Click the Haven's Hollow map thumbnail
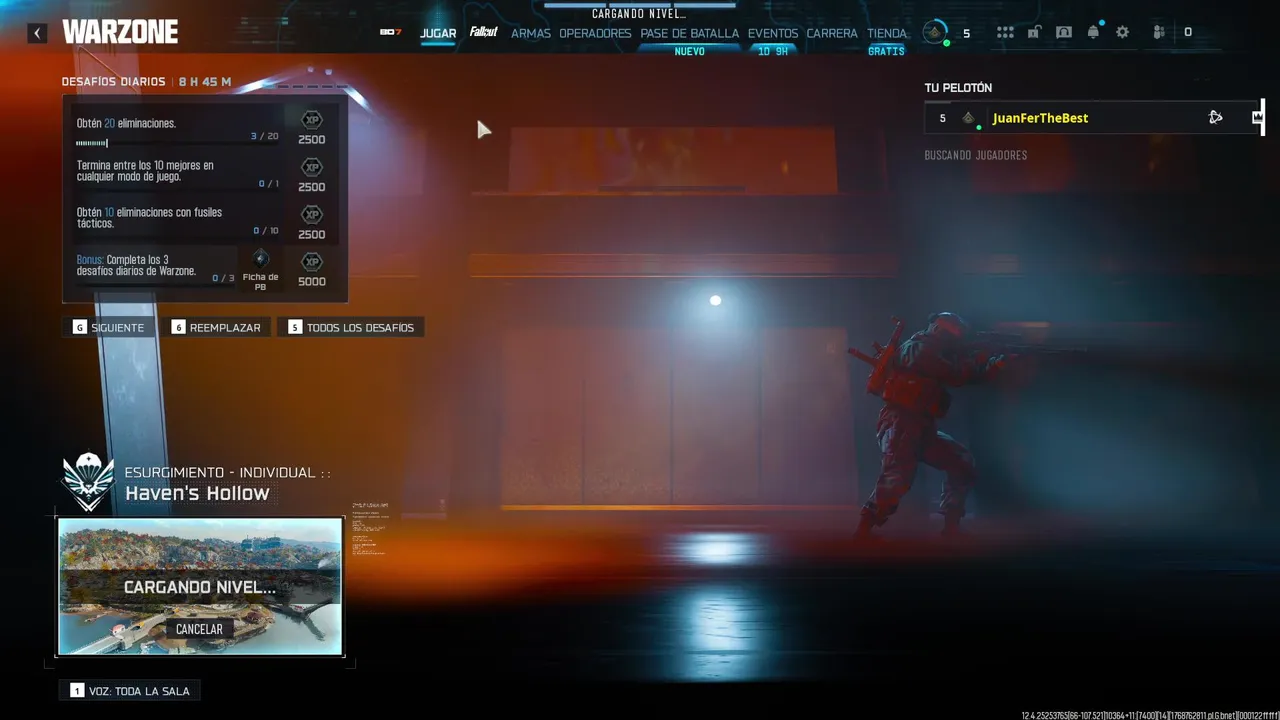This screenshot has width=1280, height=720. click(x=200, y=586)
